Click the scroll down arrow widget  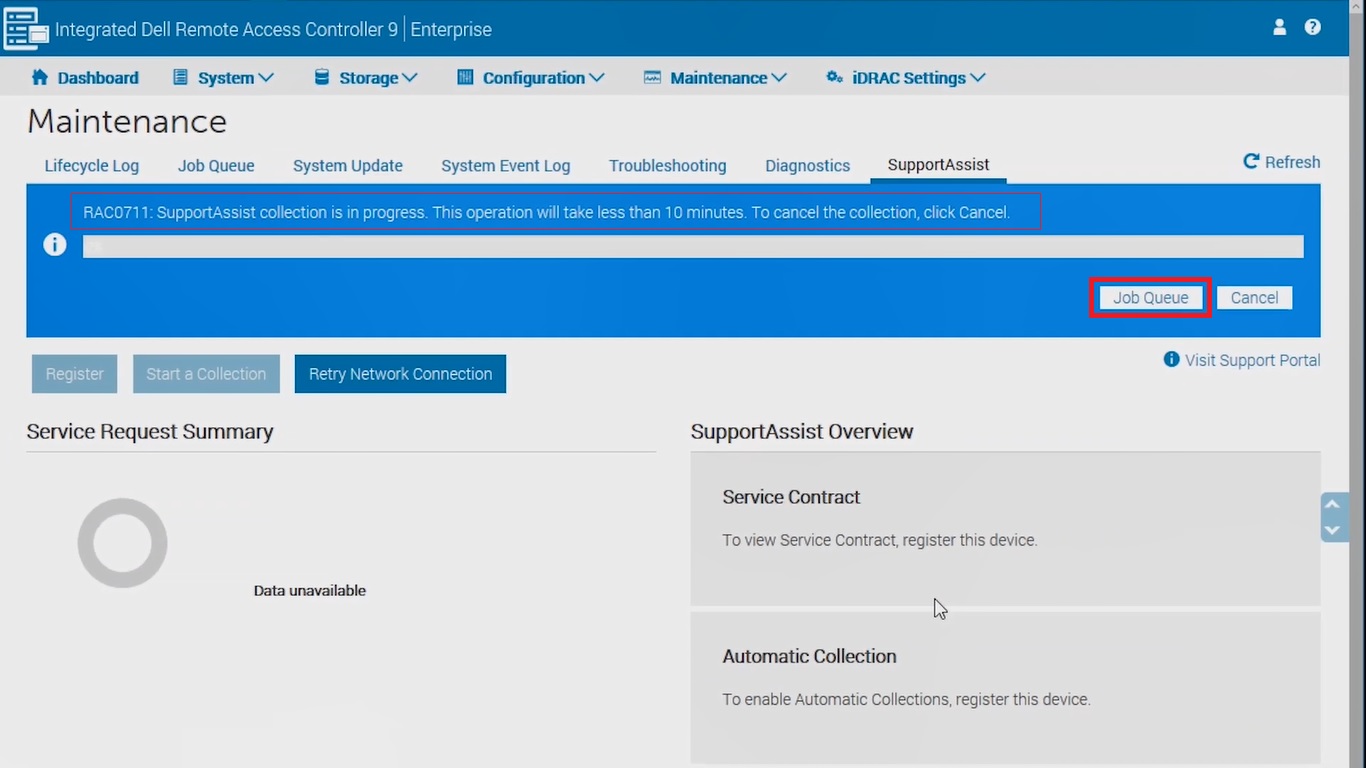tap(1332, 530)
